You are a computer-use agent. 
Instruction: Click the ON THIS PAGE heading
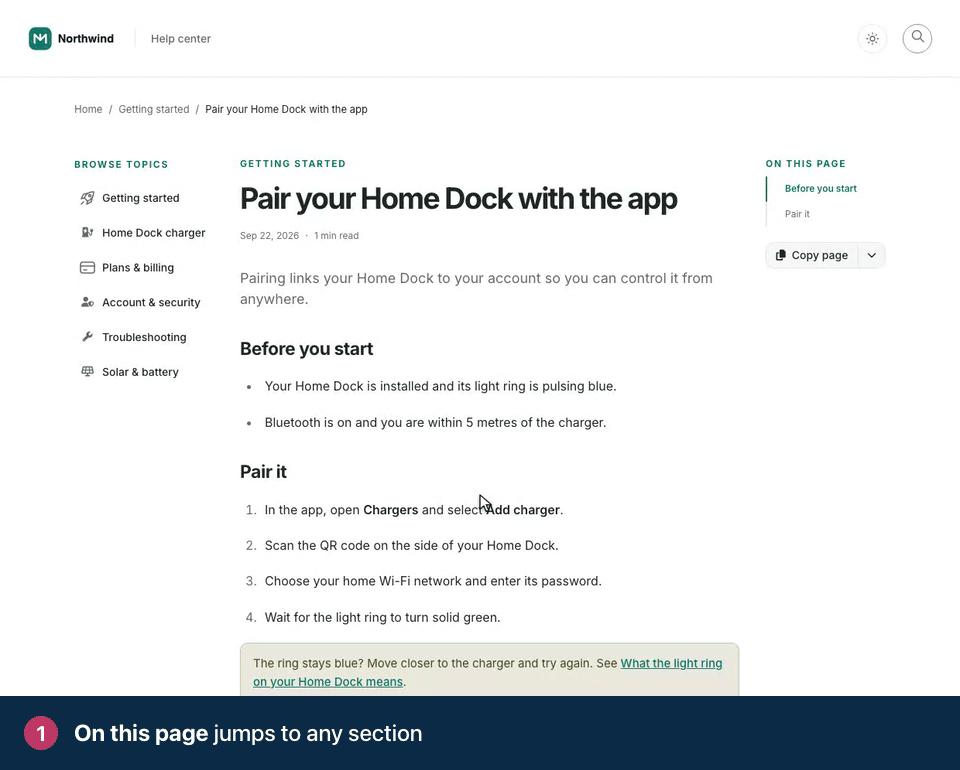805,163
